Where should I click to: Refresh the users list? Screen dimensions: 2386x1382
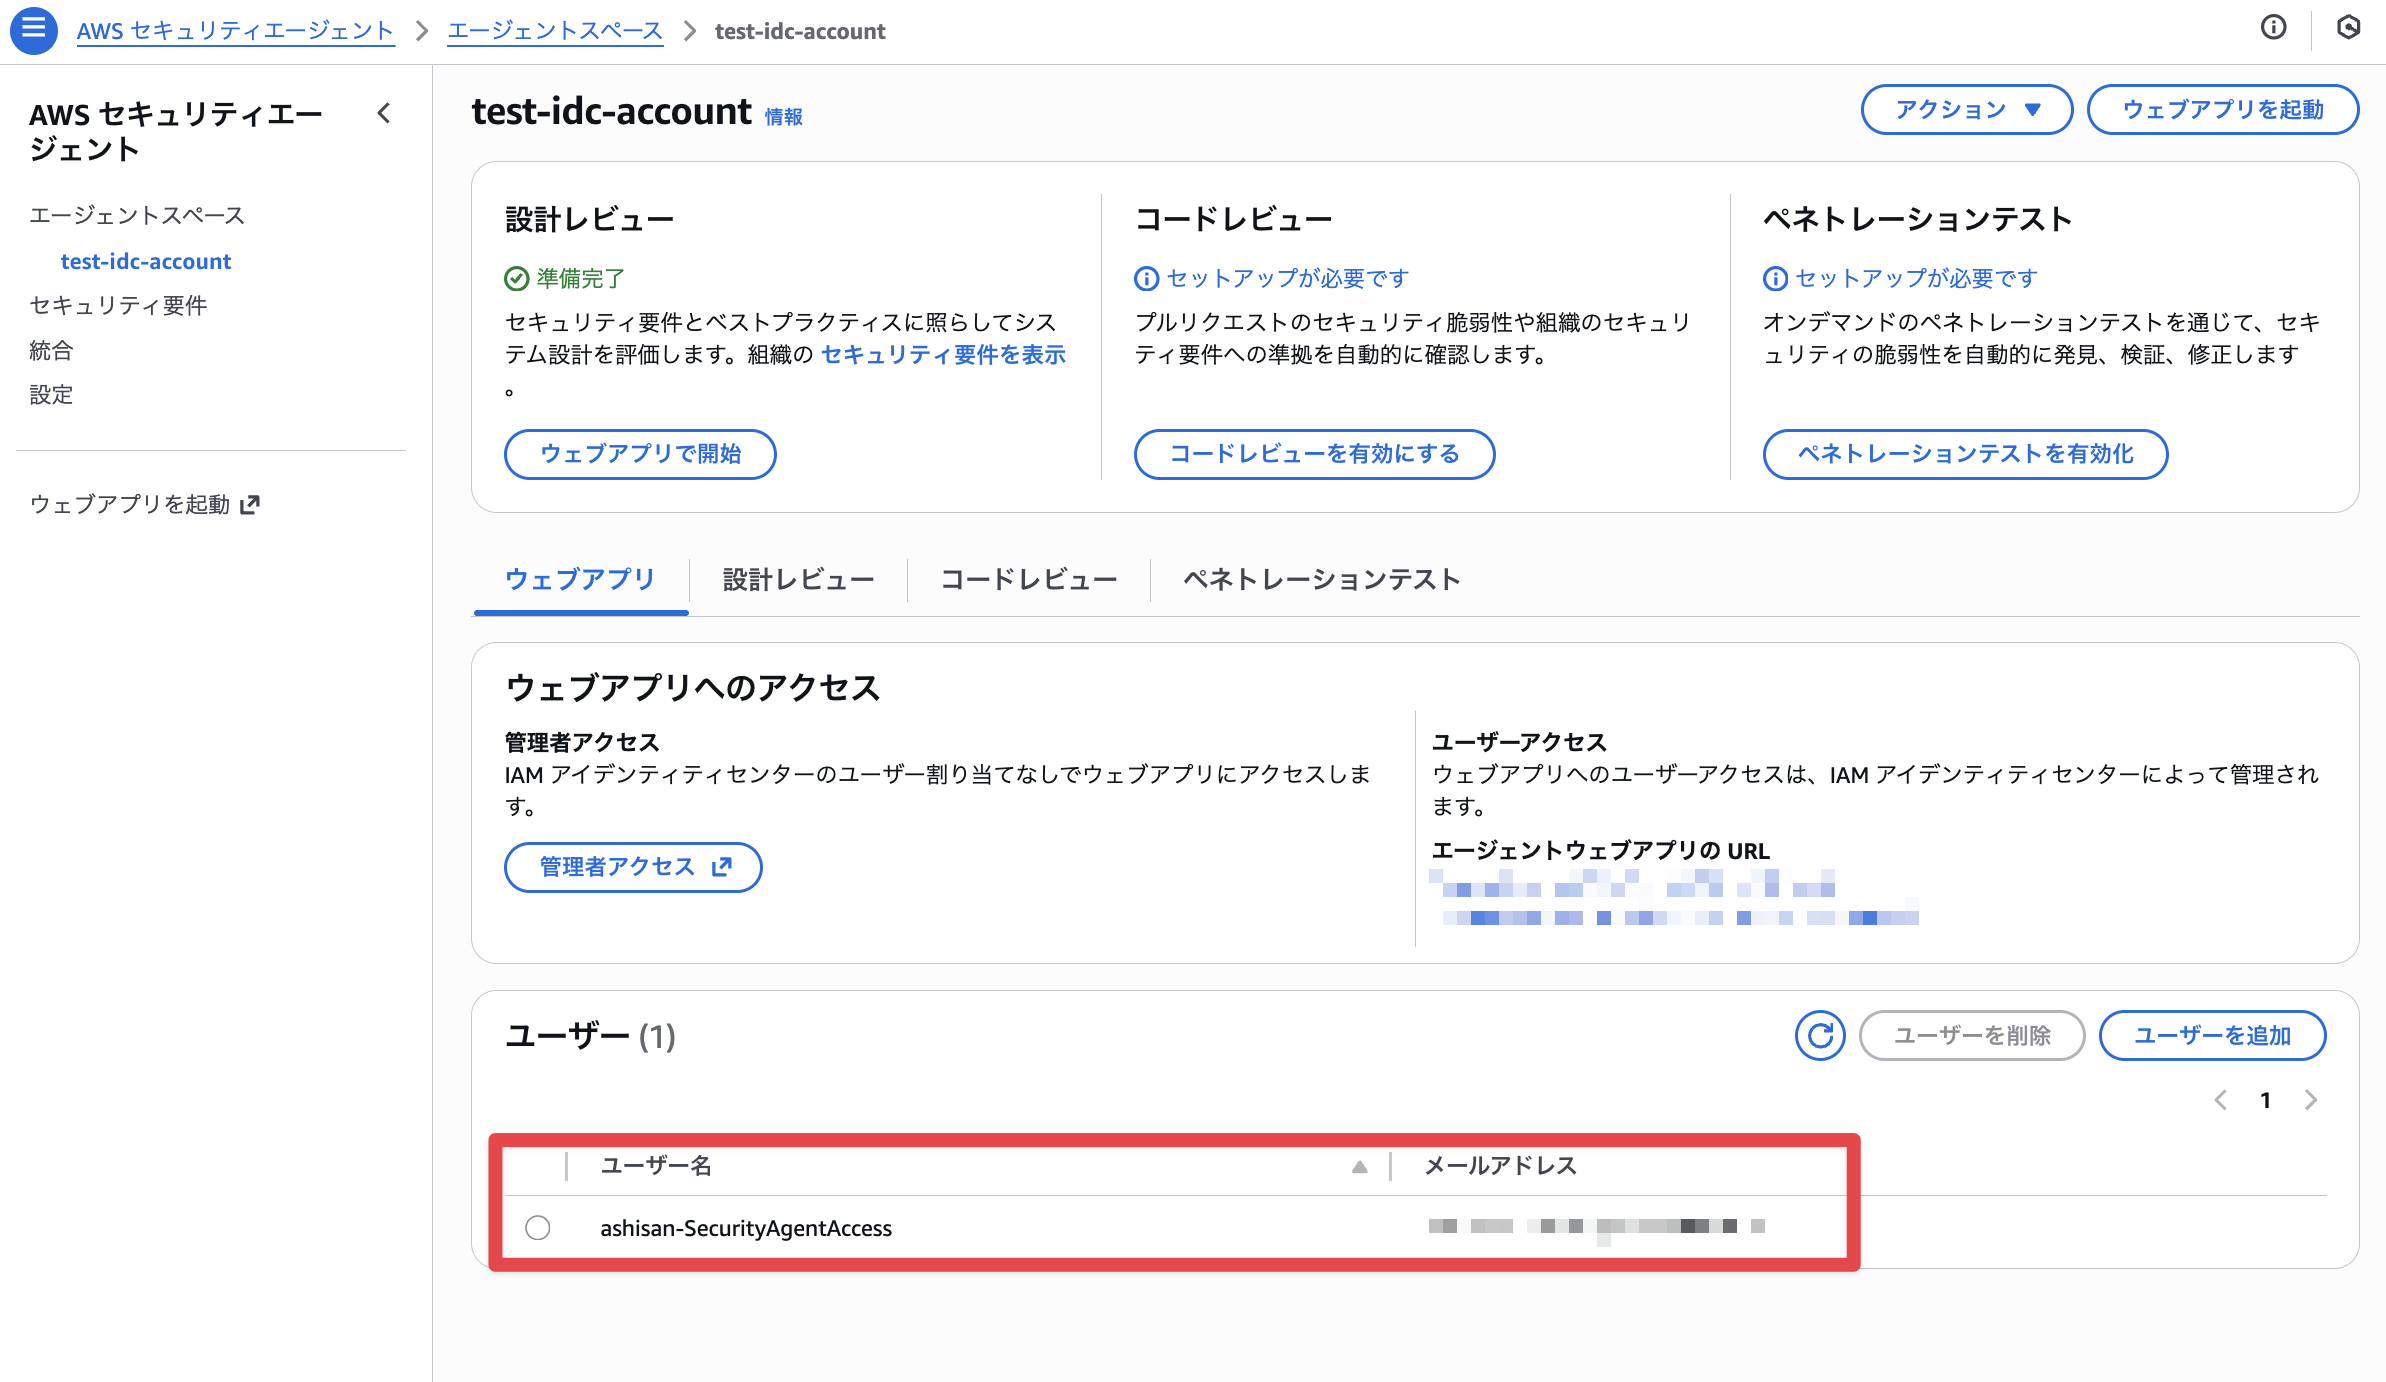pos(1819,1035)
